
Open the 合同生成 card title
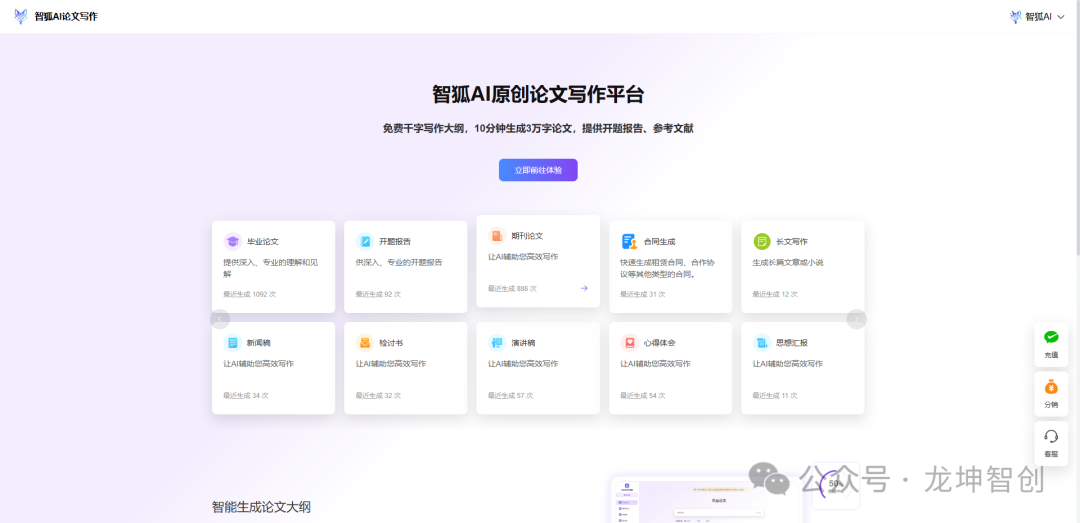[660, 242]
